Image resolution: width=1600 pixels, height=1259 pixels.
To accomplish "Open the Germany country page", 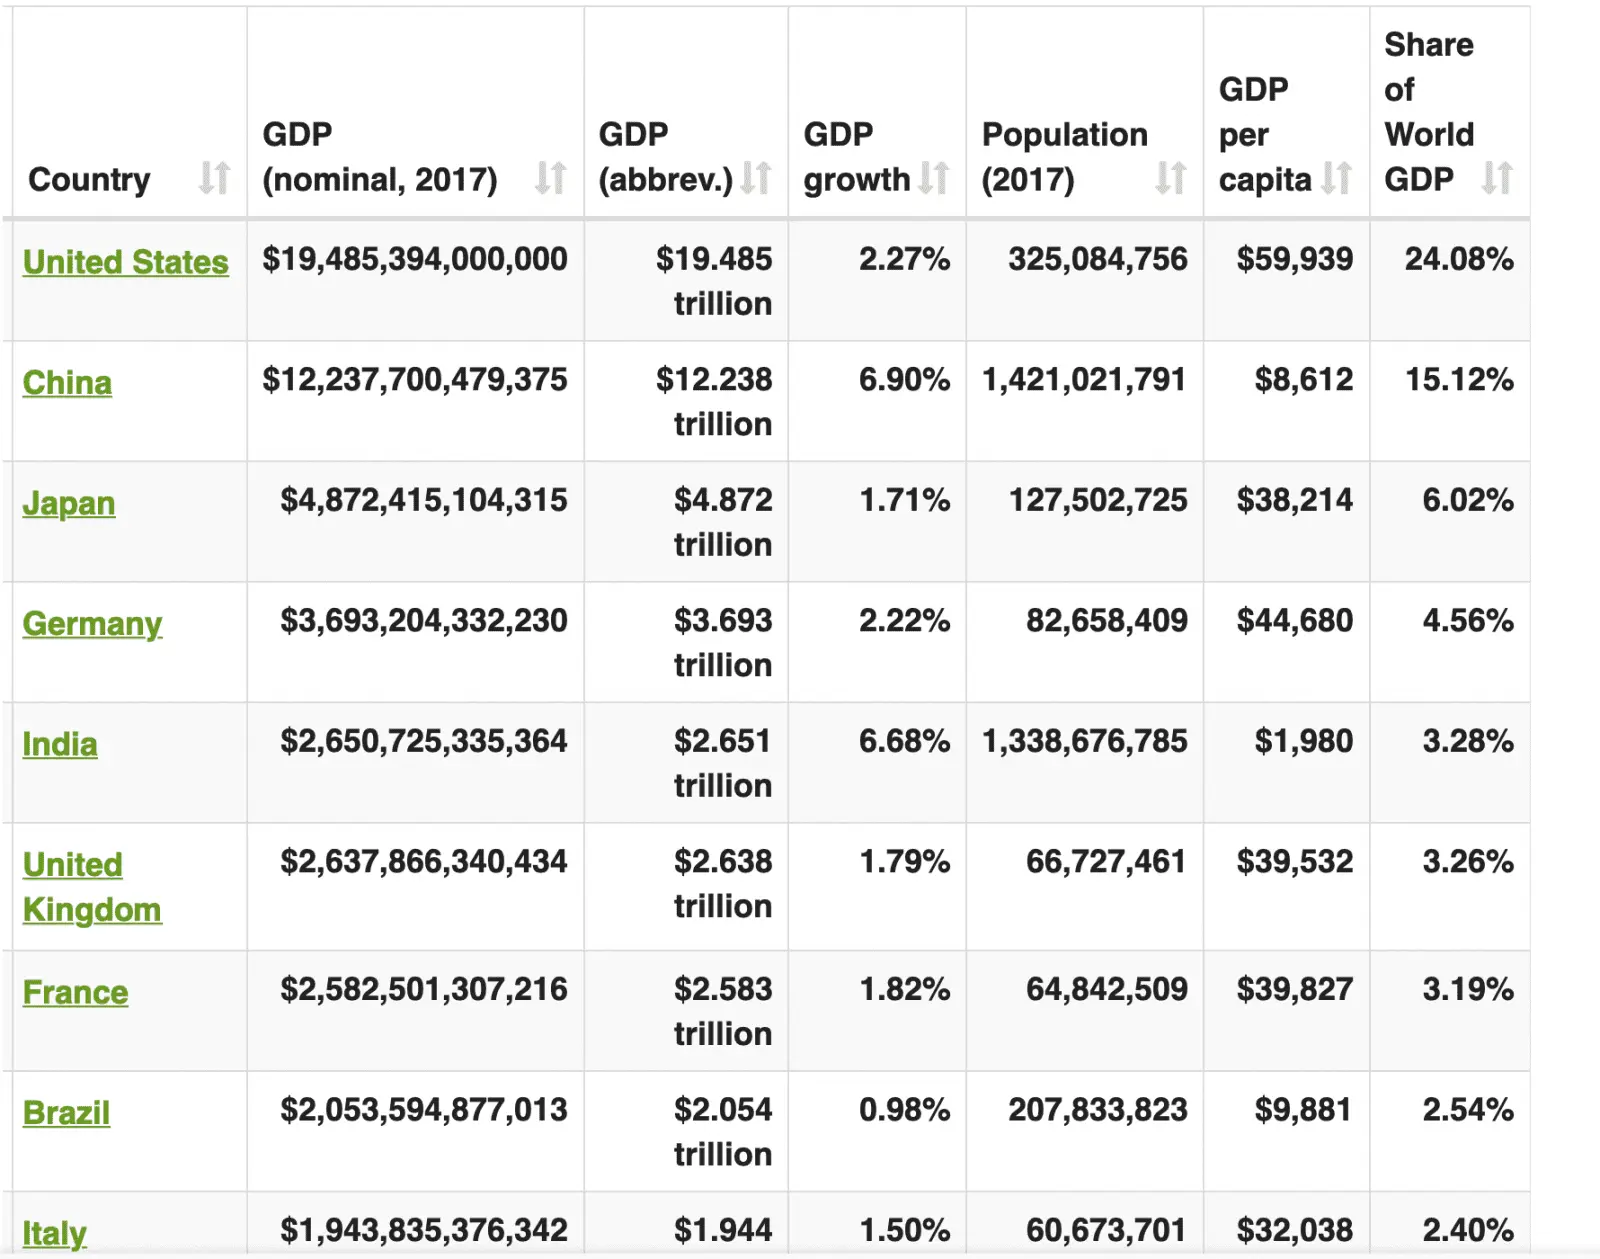I will tap(92, 624).
